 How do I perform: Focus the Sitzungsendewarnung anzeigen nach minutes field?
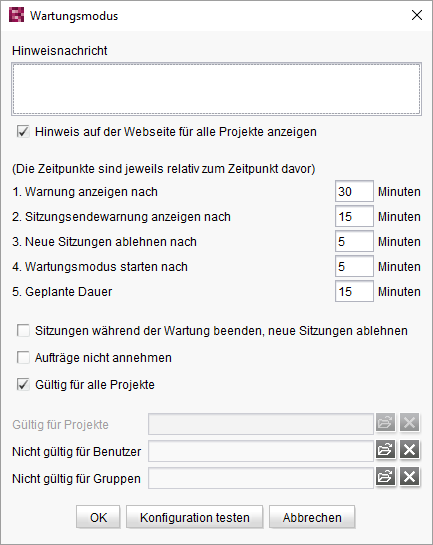coord(354,216)
